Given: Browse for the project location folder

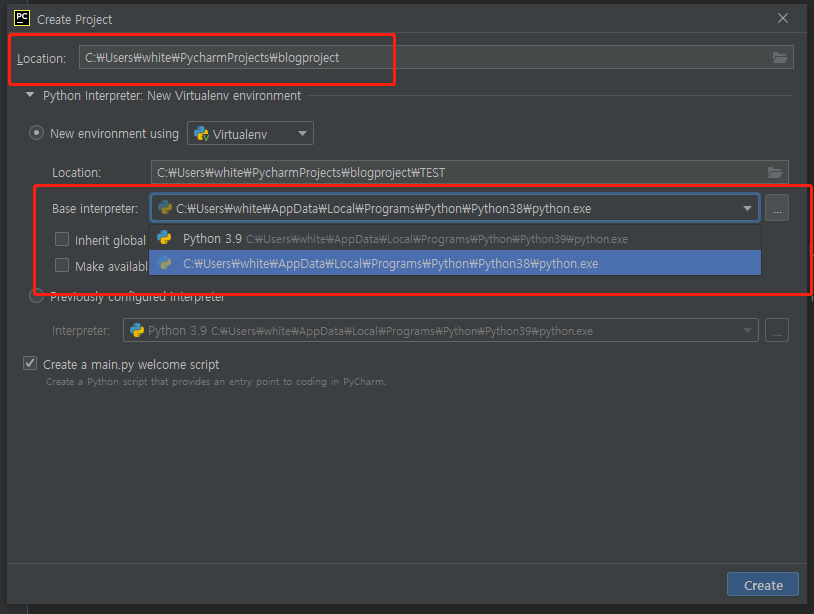Looking at the screenshot, I should click(779, 58).
